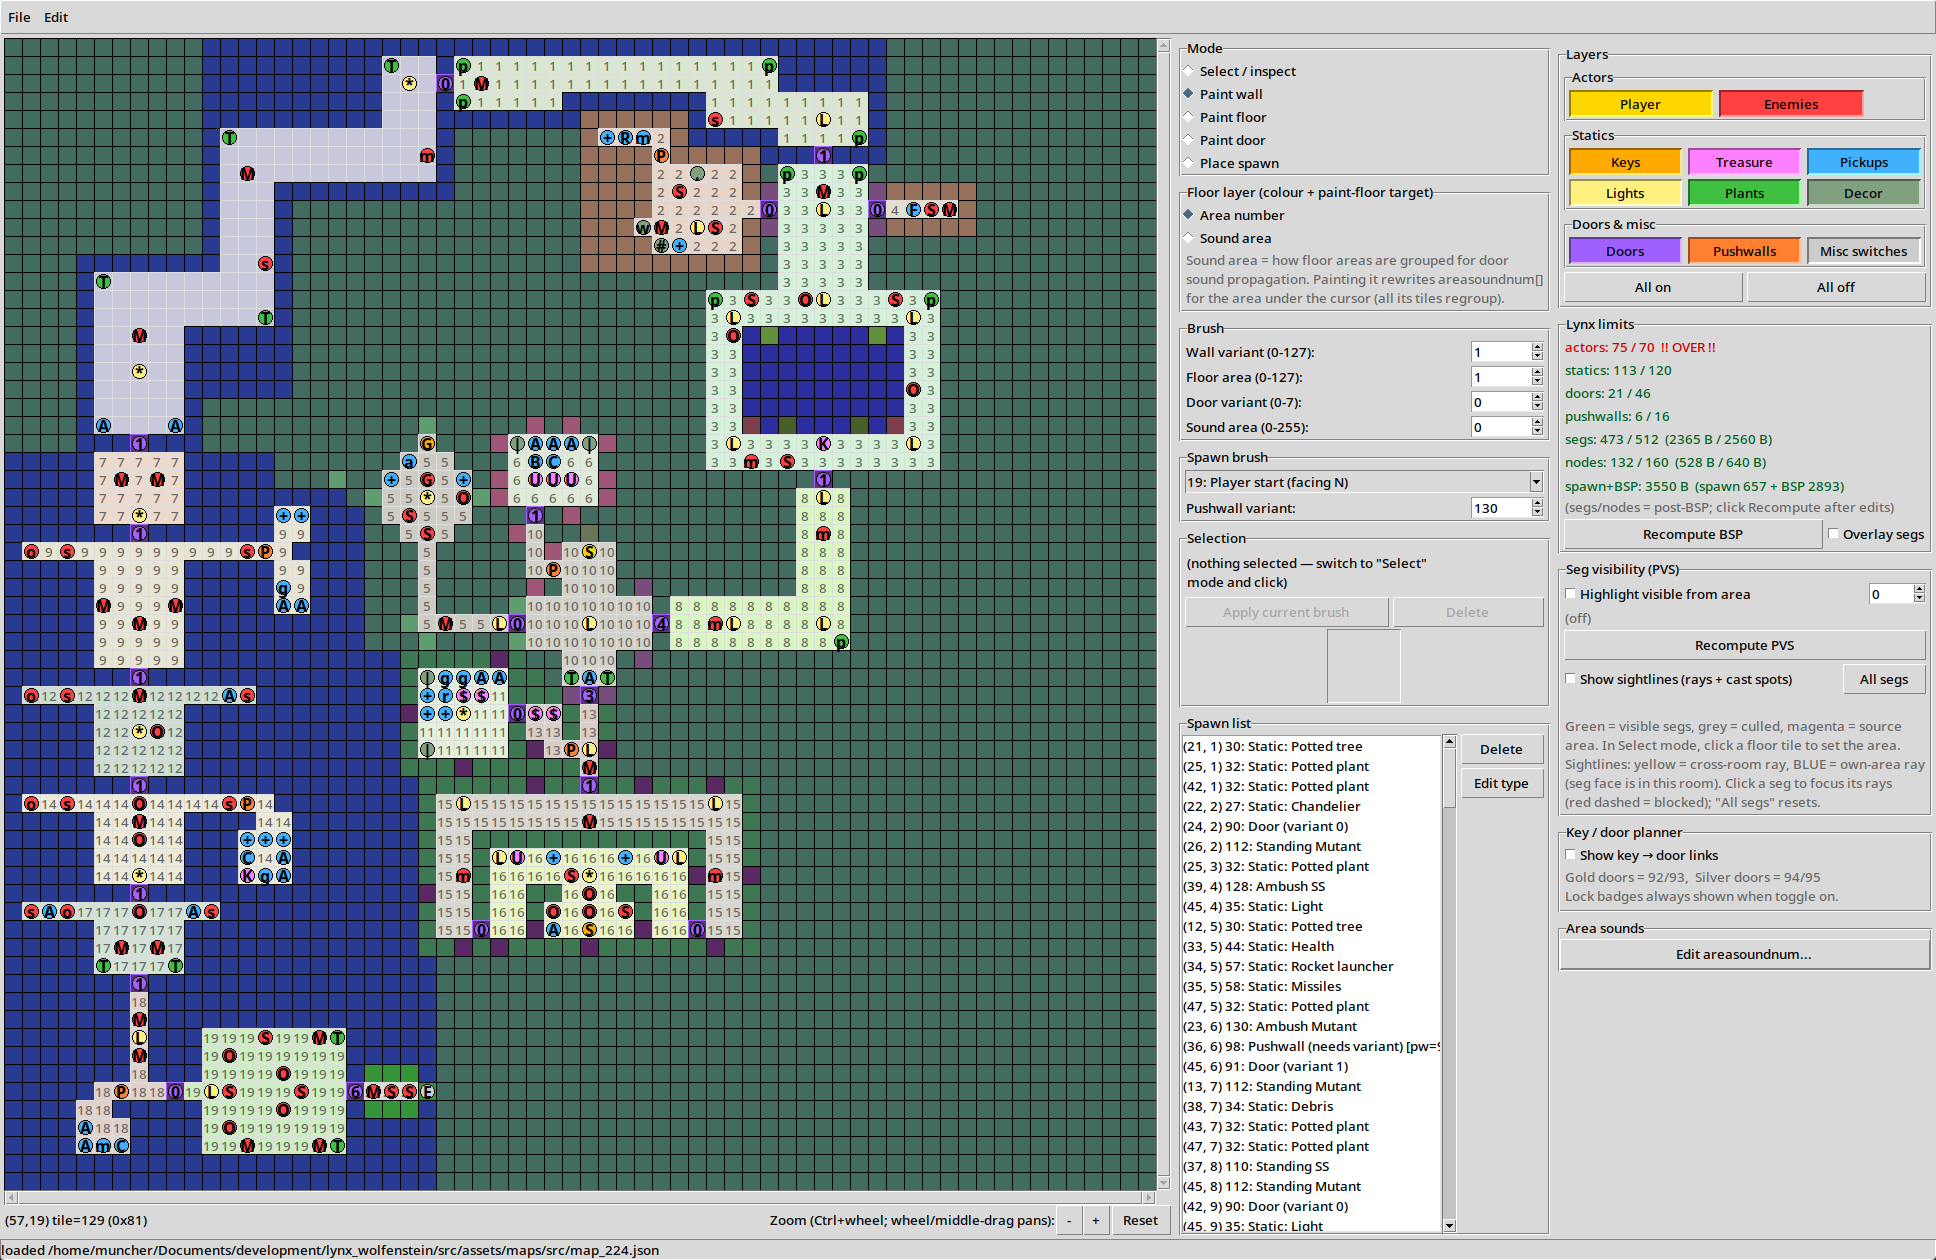The image size is (1936, 1260).
Task: Toggle the Plants layer
Action: pos(1744,193)
